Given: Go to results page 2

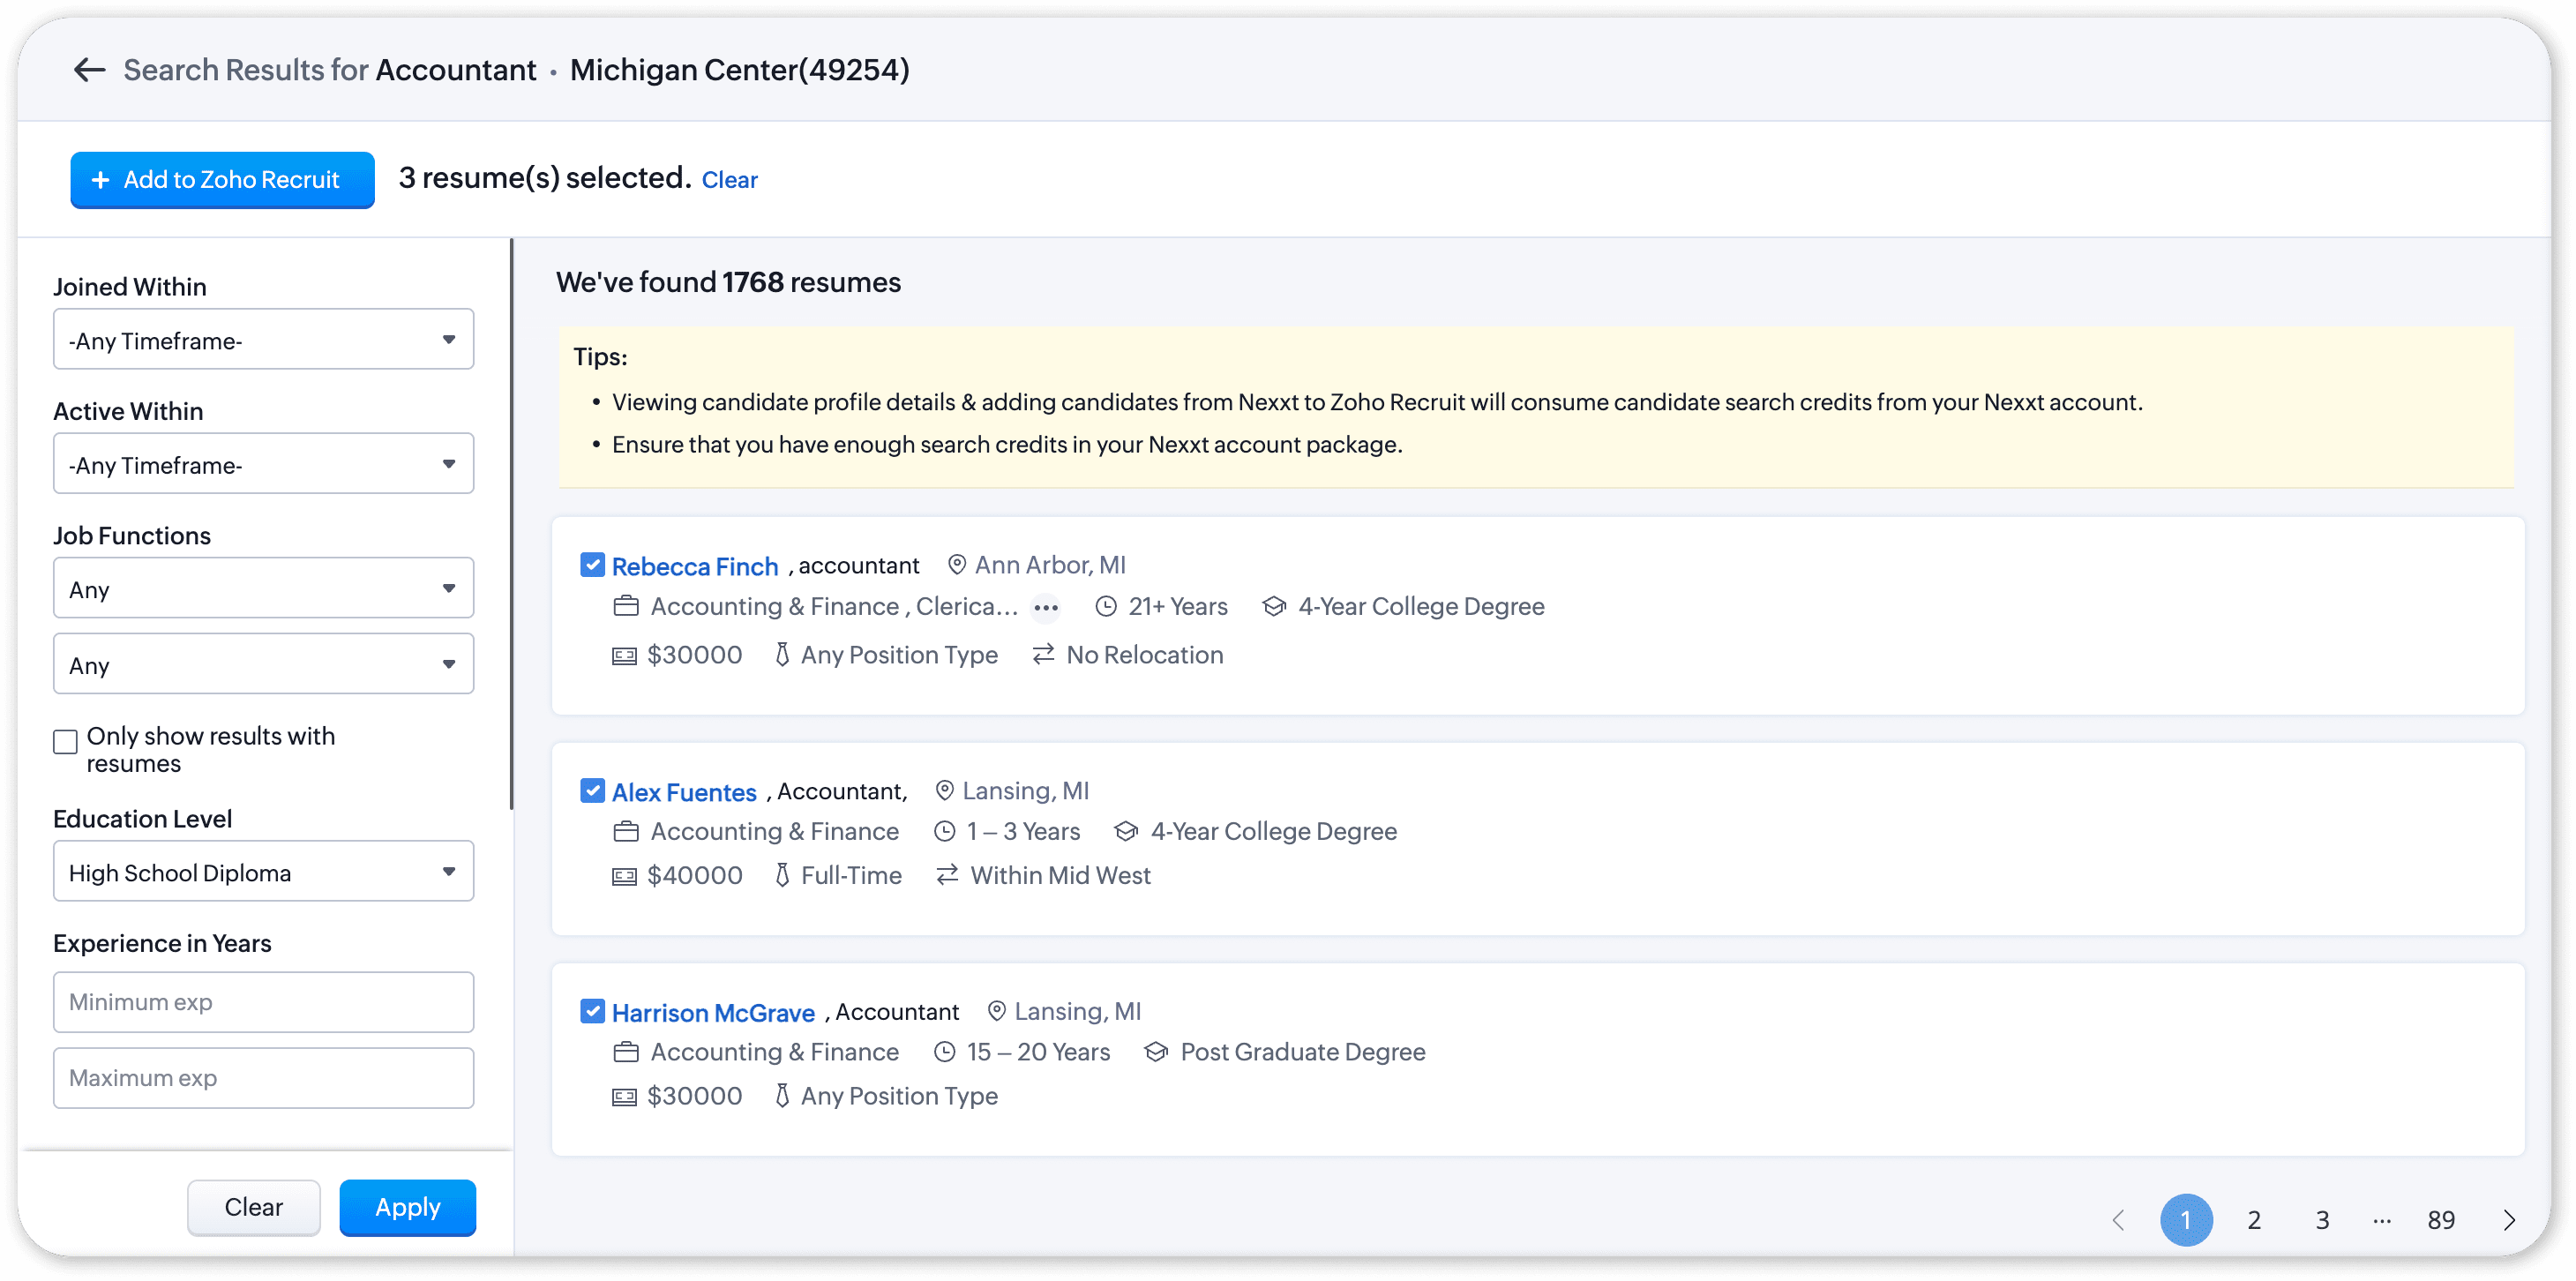Looking at the screenshot, I should [2254, 1220].
